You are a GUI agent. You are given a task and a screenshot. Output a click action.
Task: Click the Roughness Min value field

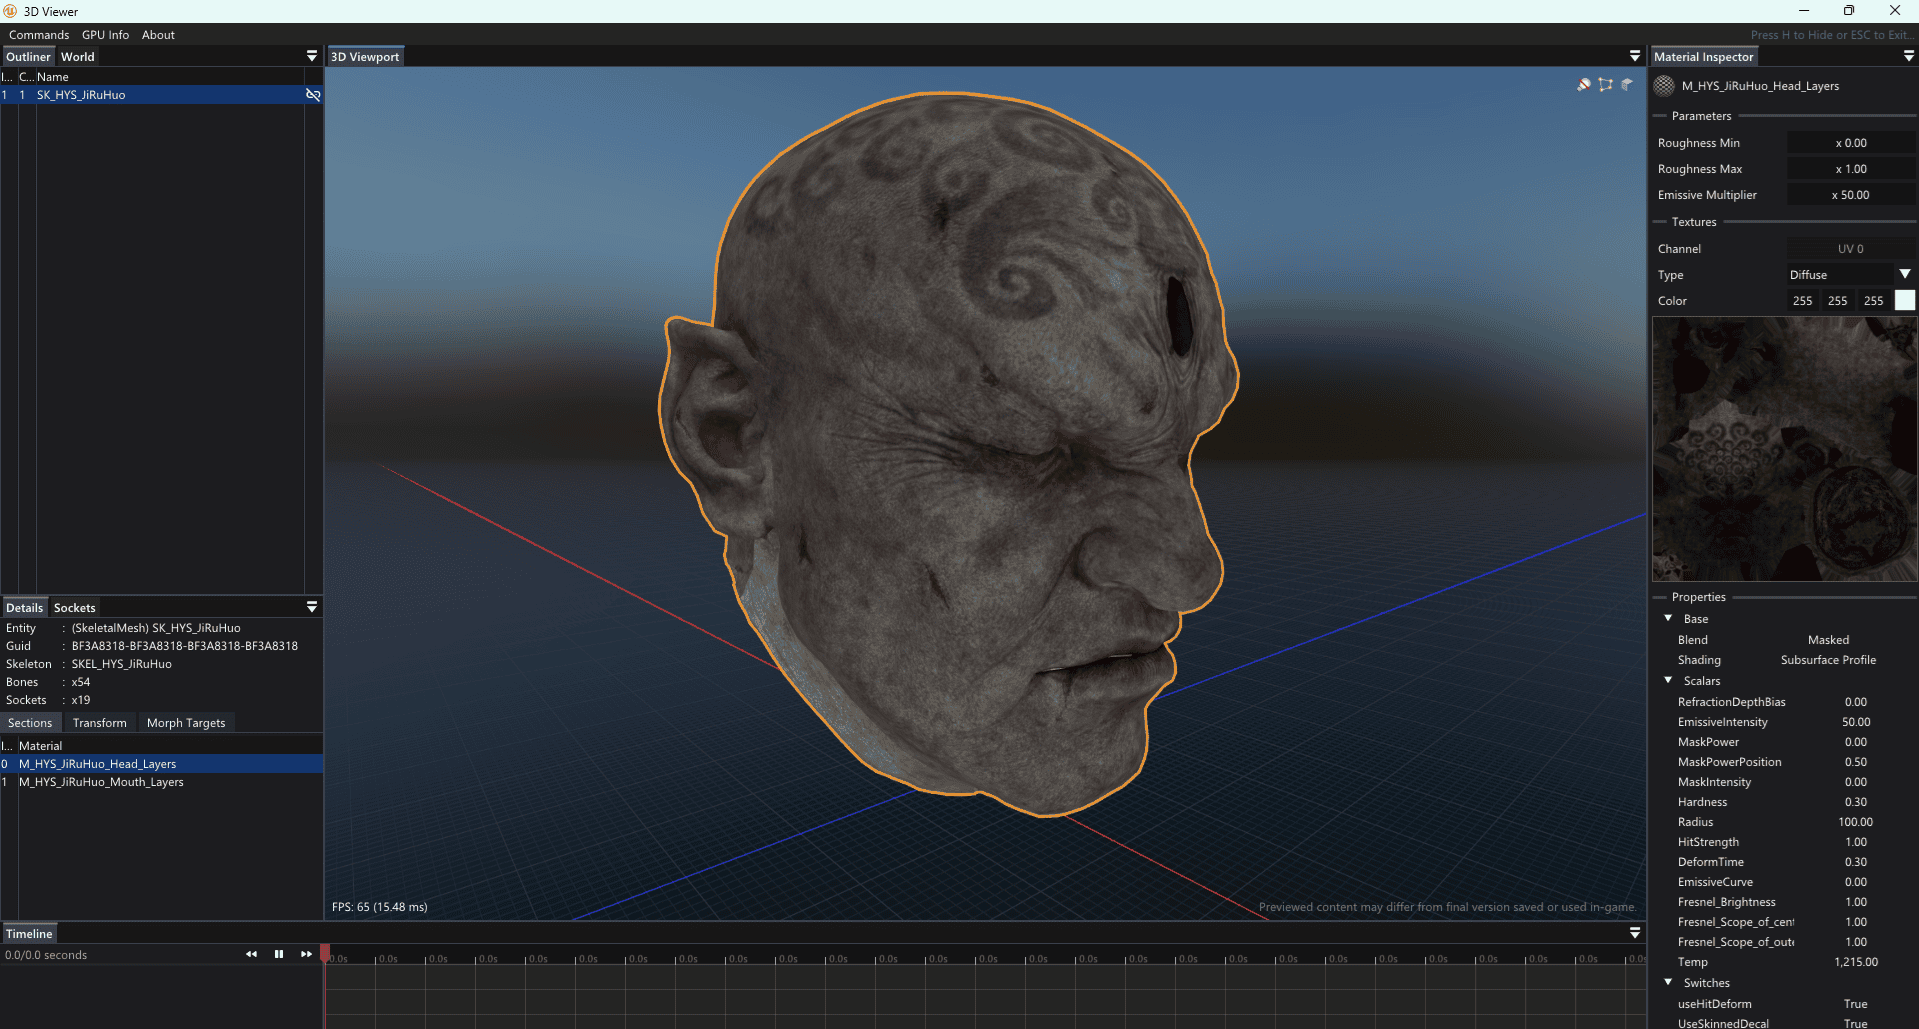point(1851,143)
